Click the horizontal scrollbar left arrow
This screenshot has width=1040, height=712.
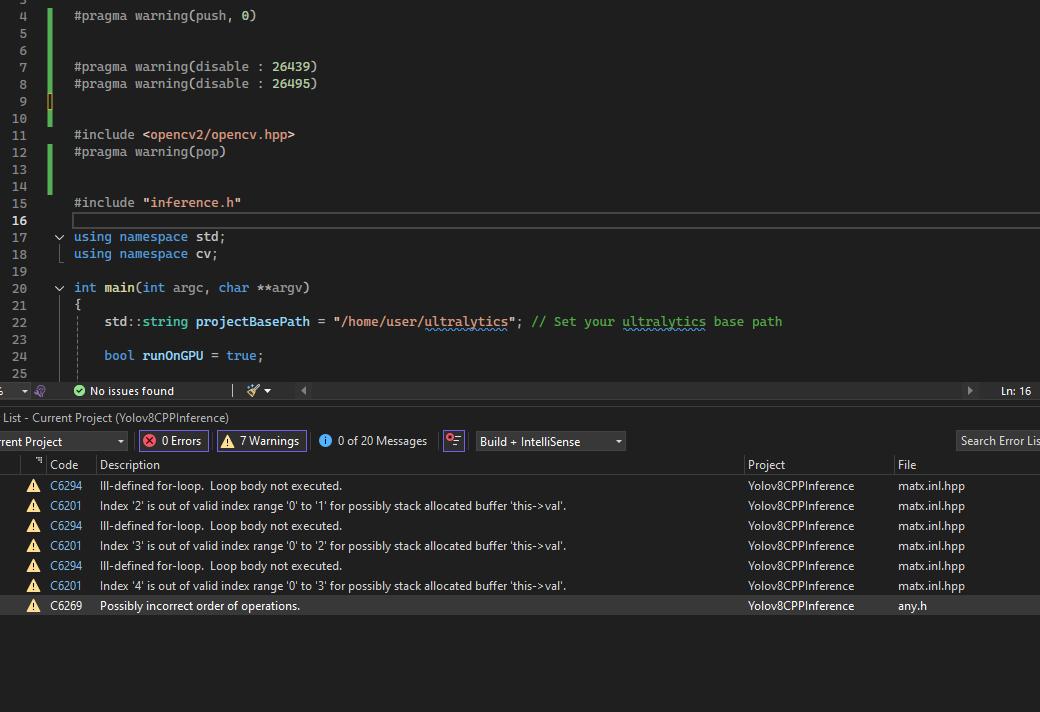[x=304, y=391]
